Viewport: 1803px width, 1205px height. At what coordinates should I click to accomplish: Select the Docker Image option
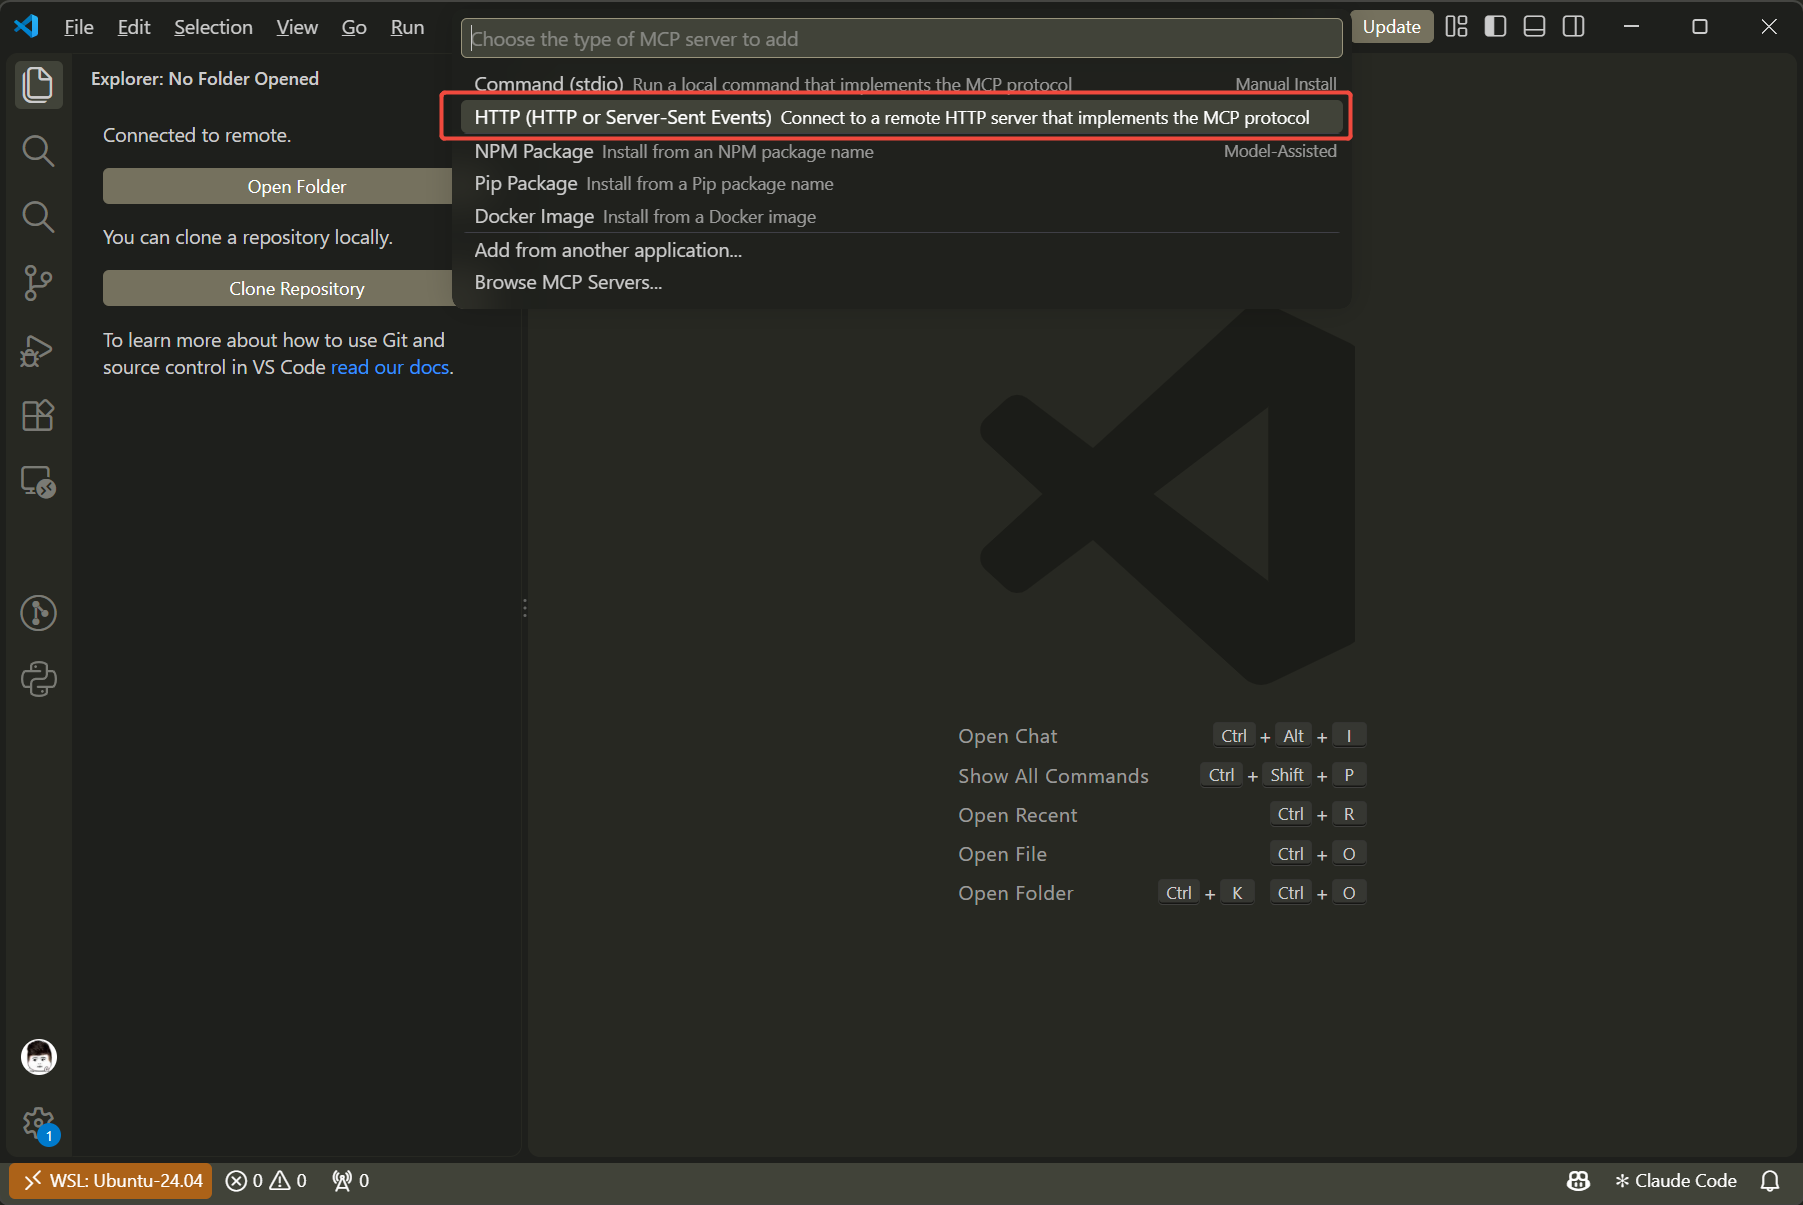point(901,217)
